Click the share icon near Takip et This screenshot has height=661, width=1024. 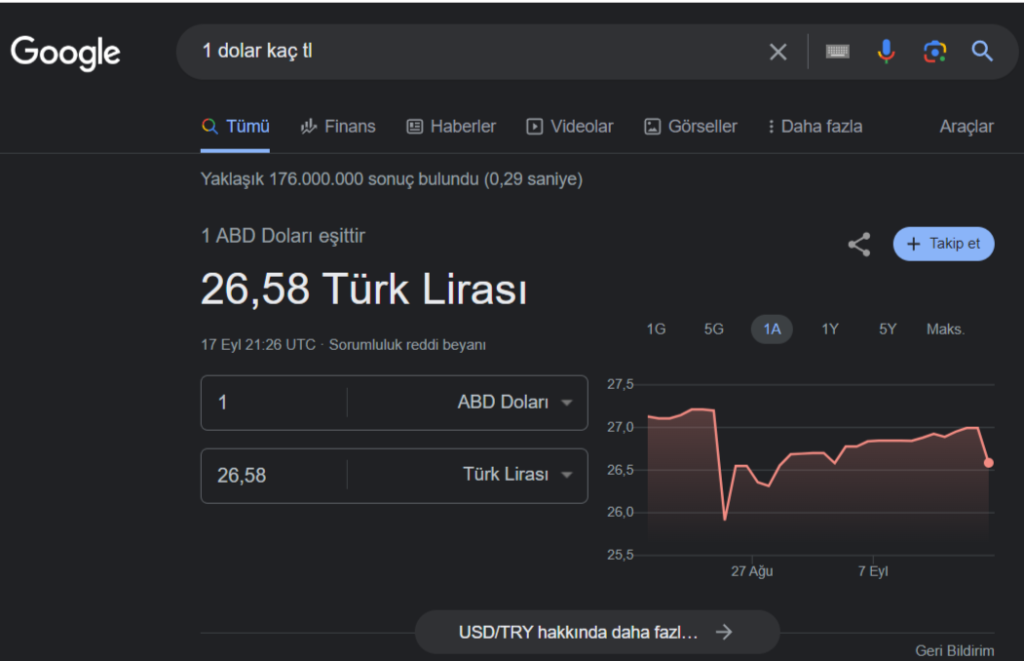(859, 244)
